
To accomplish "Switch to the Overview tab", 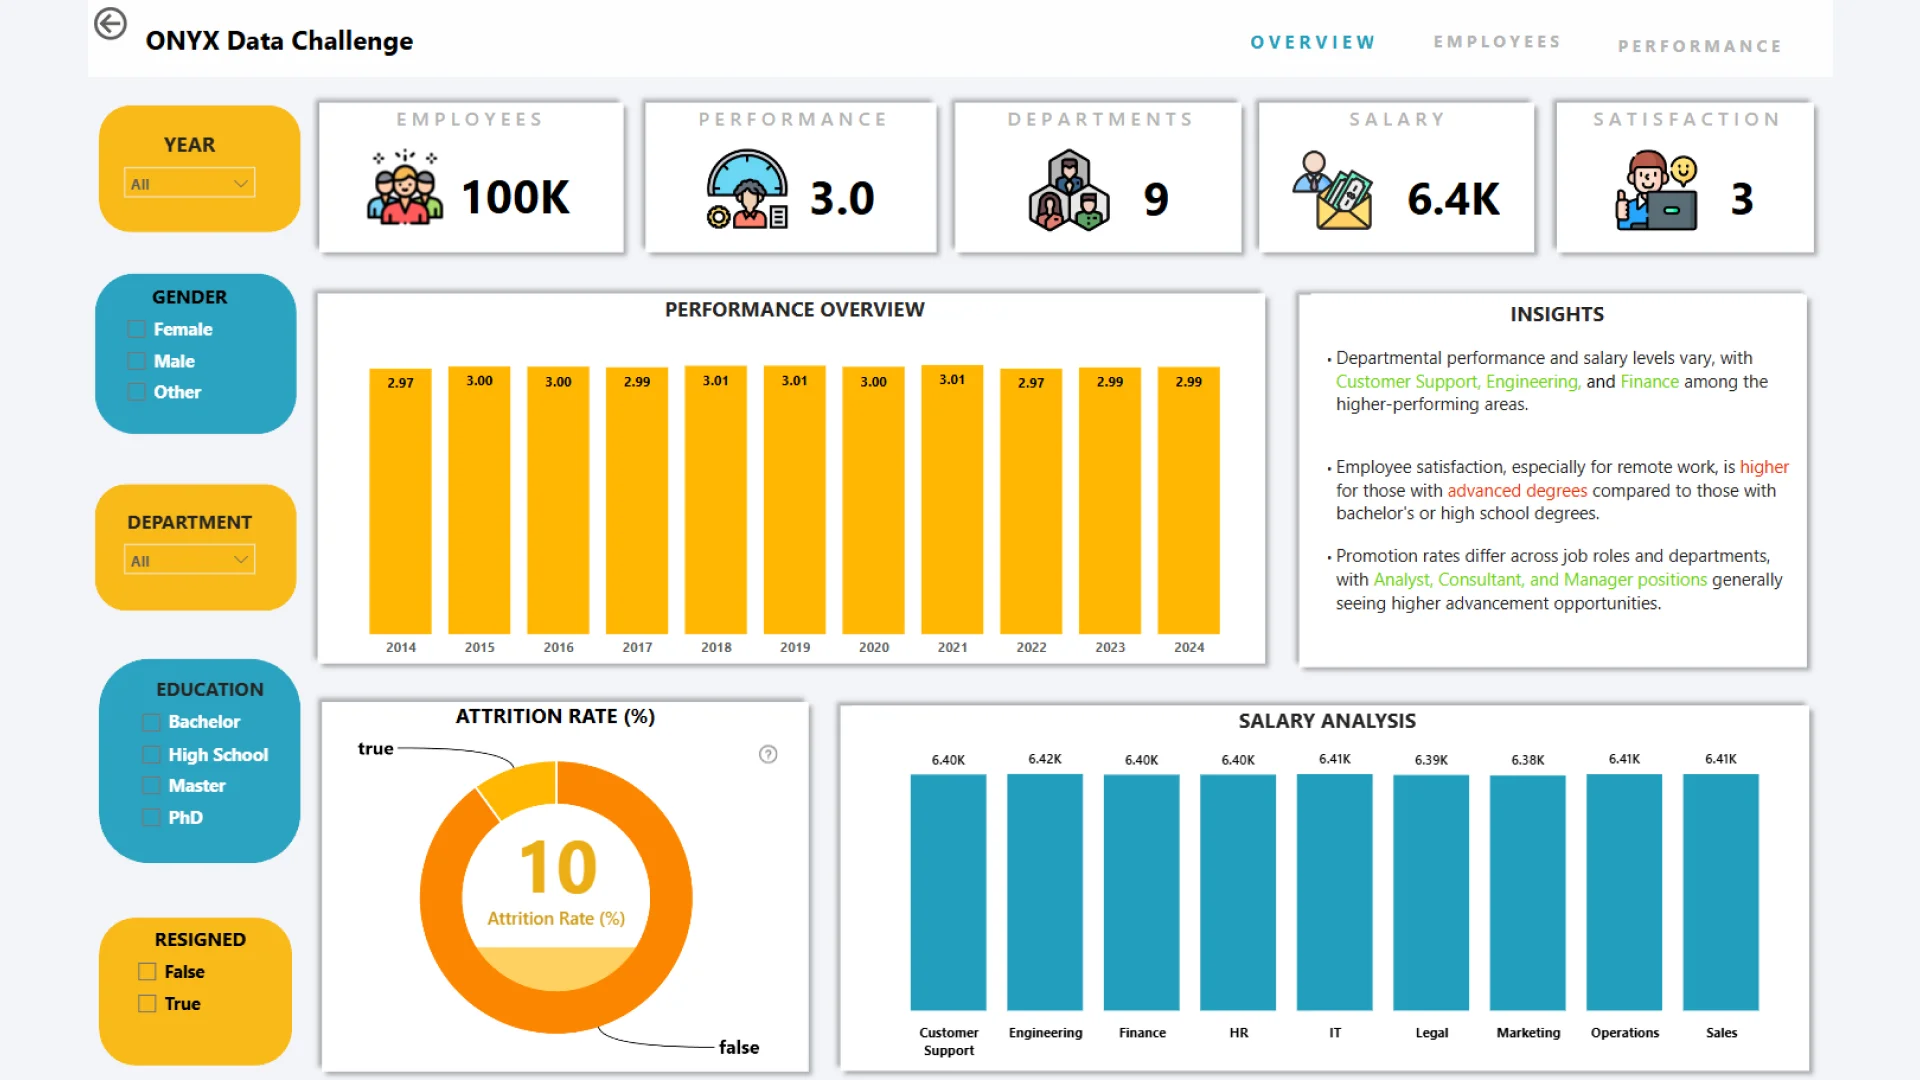I will click(x=1313, y=42).
